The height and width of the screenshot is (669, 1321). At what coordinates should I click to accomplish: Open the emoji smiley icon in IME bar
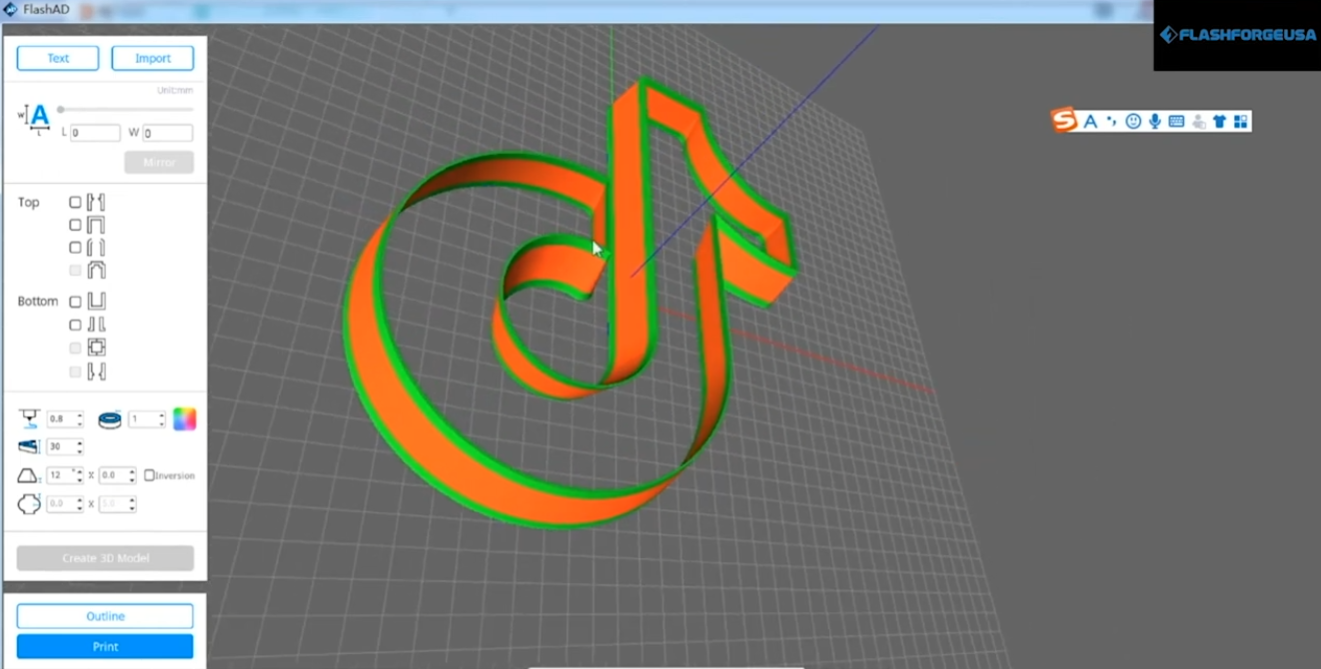[x=1133, y=121]
